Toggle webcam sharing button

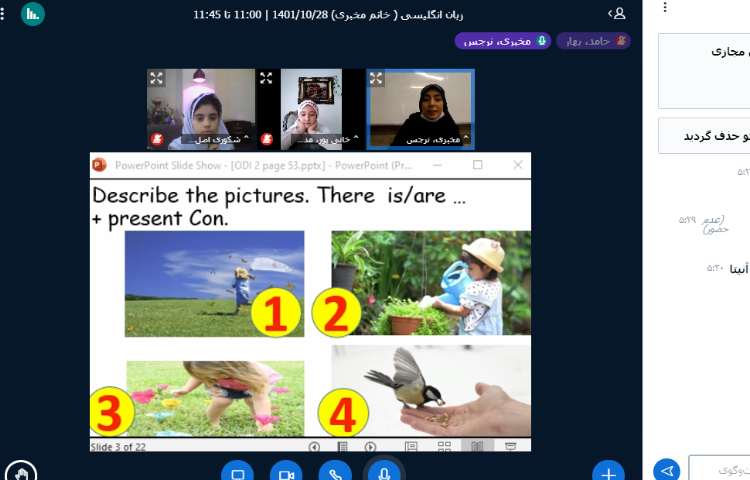(x=286, y=474)
